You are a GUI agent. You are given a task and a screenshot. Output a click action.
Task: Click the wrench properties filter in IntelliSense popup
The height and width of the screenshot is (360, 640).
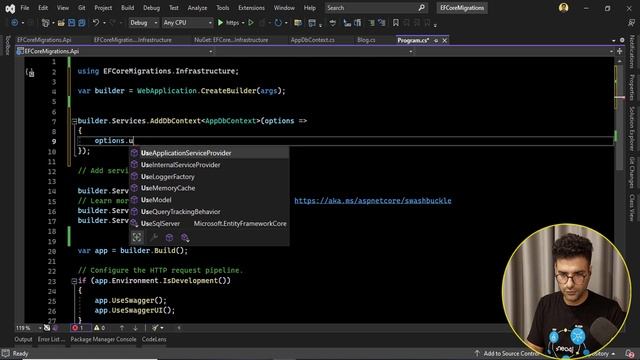[x=154, y=237]
